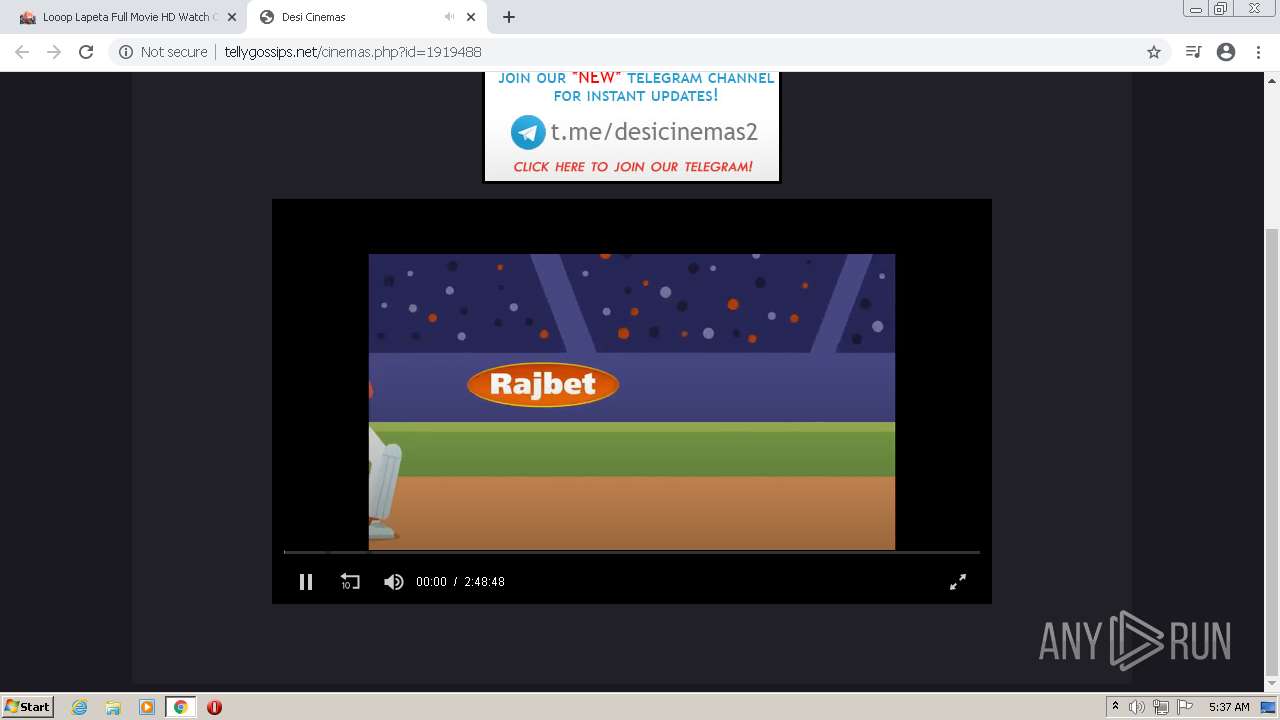Screen dimensions: 1280x720
Task: Click Show desktop button in the taskbar
Action: click(1270, 707)
